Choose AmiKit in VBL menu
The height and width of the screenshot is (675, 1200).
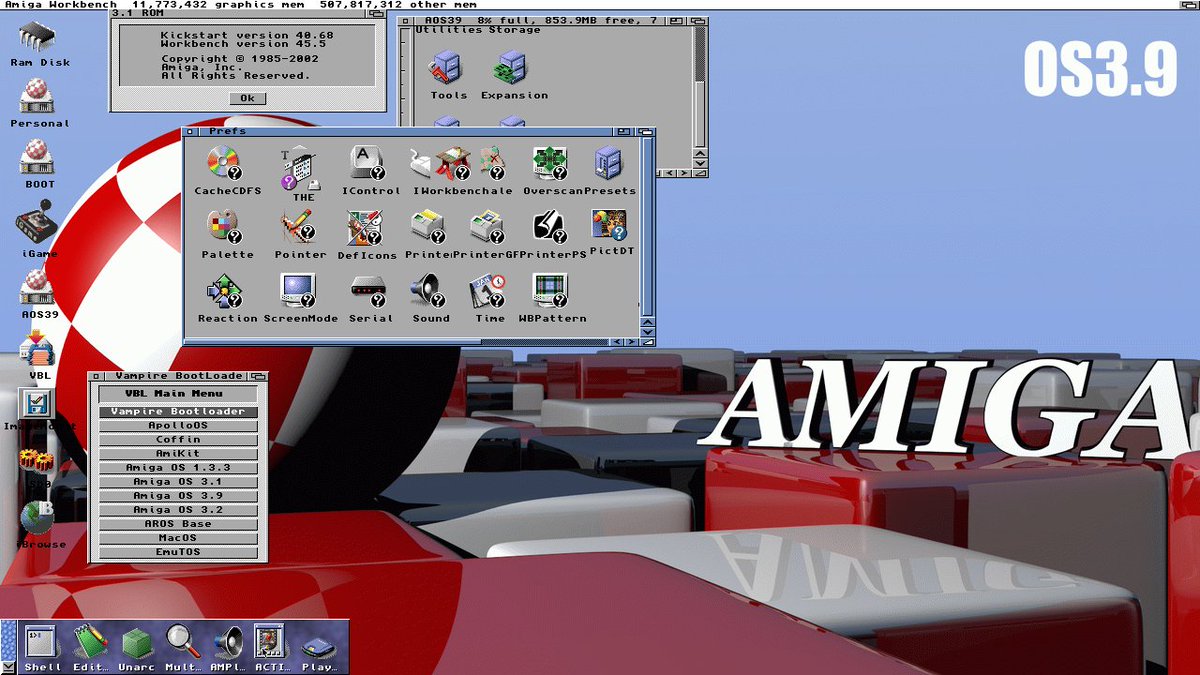tap(178, 454)
